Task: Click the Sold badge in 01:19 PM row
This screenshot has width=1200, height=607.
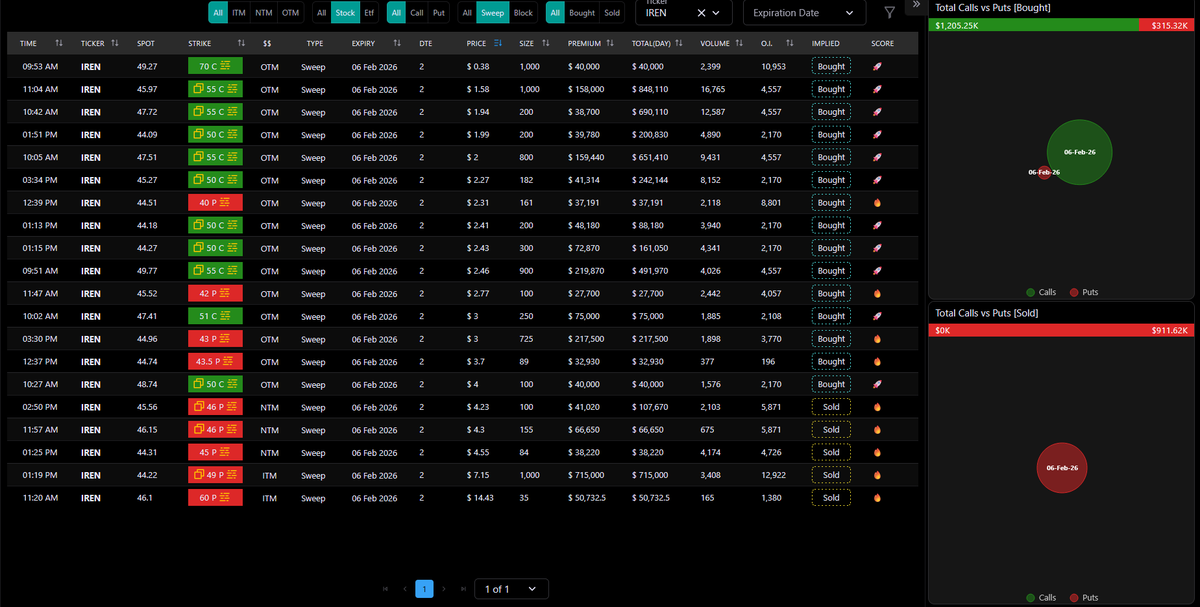Action: [x=831, y=475]
